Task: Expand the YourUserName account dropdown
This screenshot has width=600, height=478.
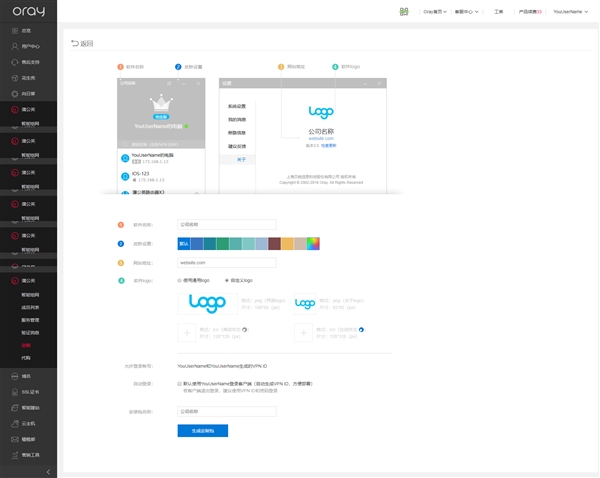Action: tap(570, 12)
